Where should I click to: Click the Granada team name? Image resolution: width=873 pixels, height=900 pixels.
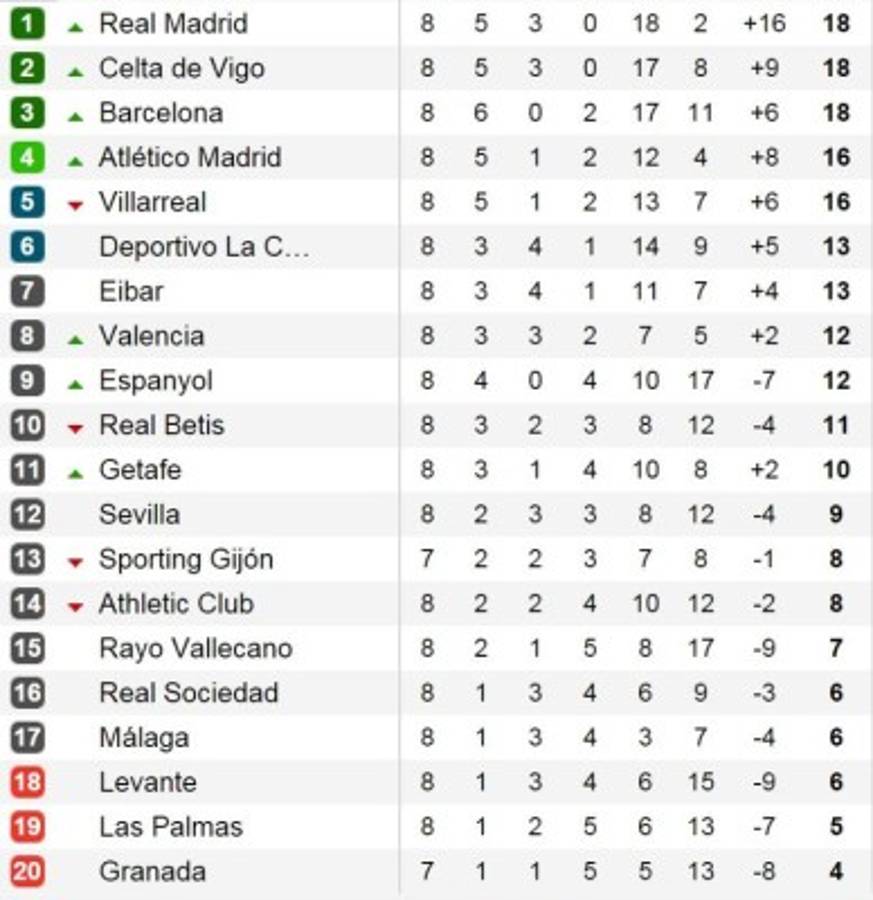(x=152, y=871)
